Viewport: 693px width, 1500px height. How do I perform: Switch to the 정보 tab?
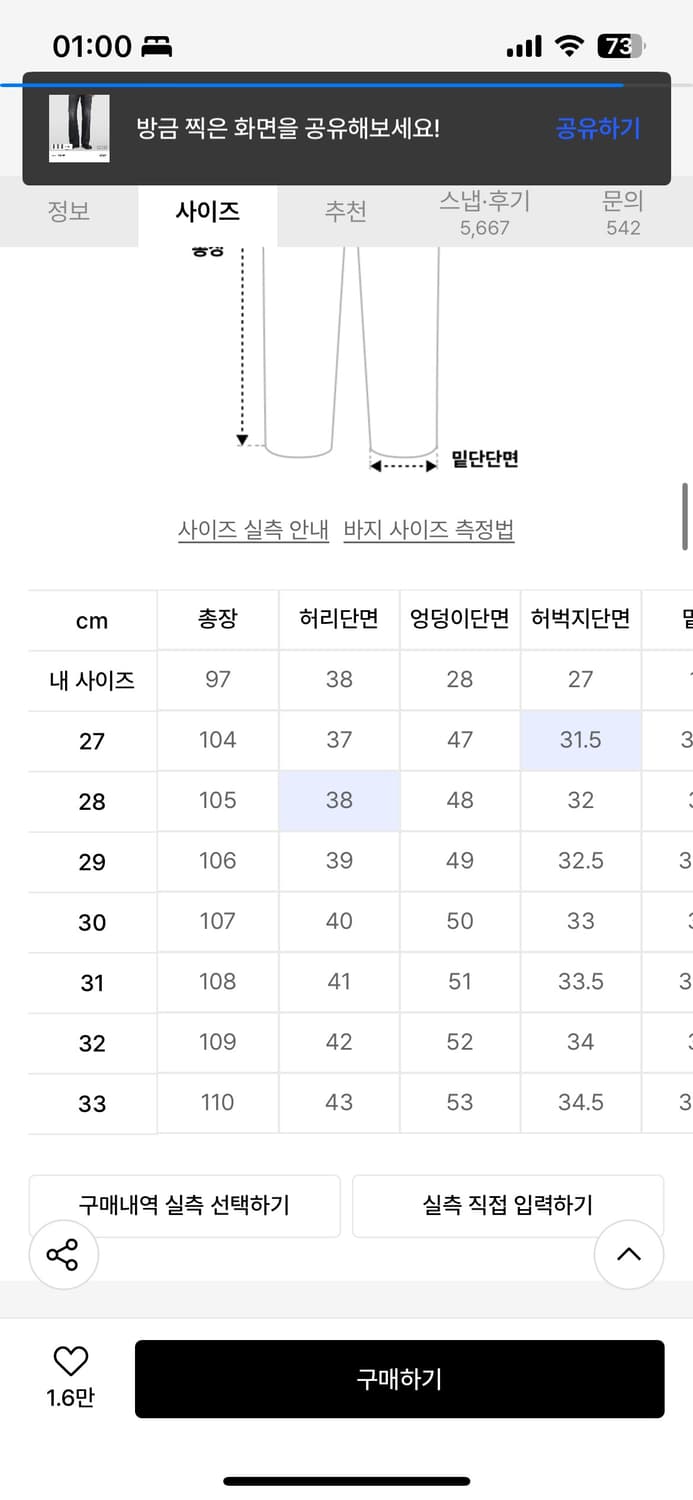69,212
